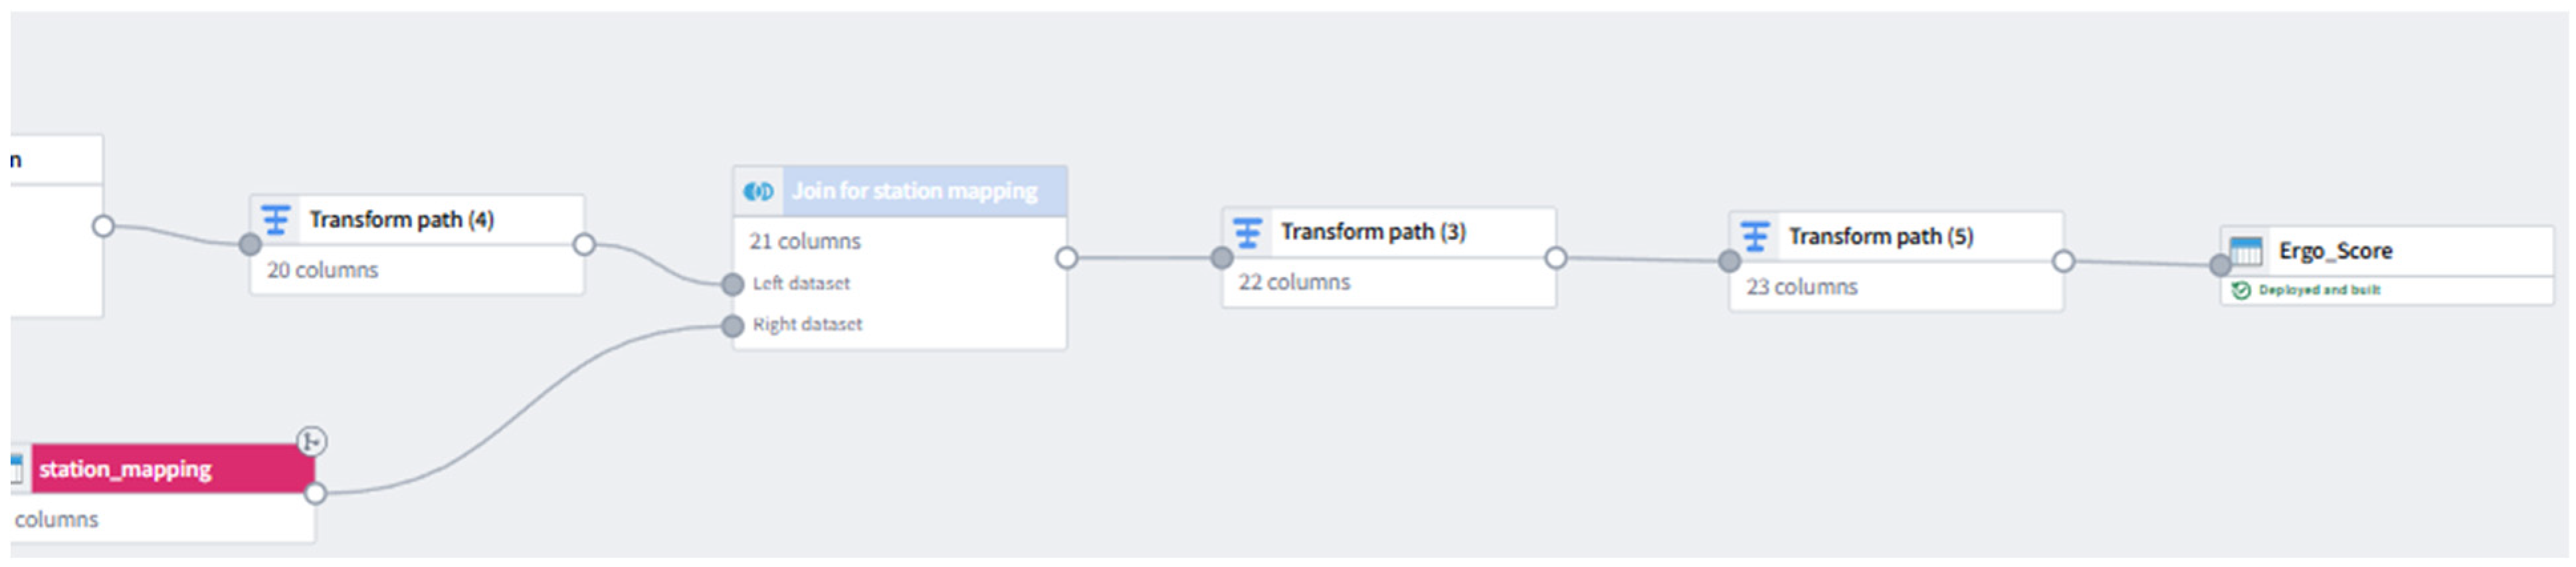Select the Transform path (5) node title

1880,237
